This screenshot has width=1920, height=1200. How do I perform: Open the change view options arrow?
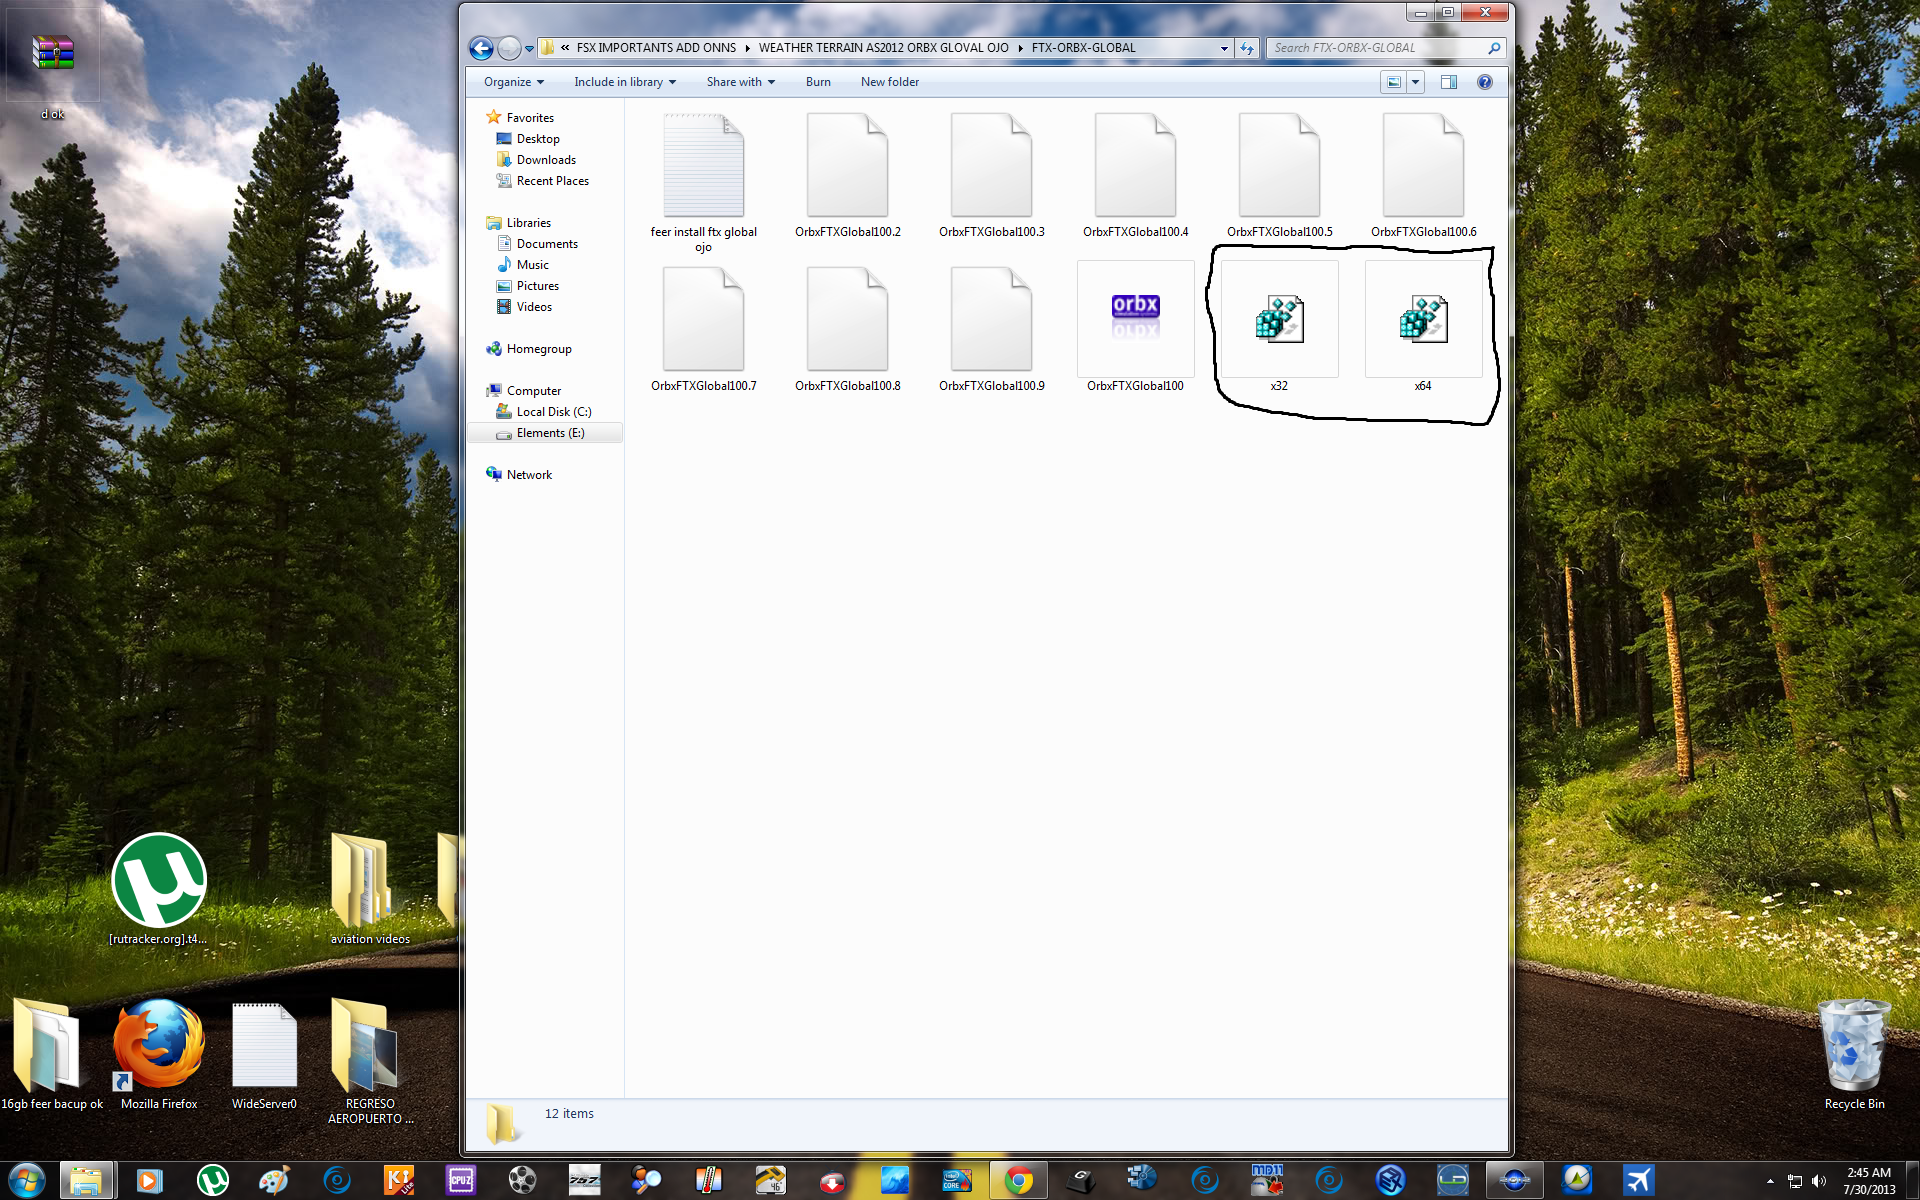click(1415, 82)
